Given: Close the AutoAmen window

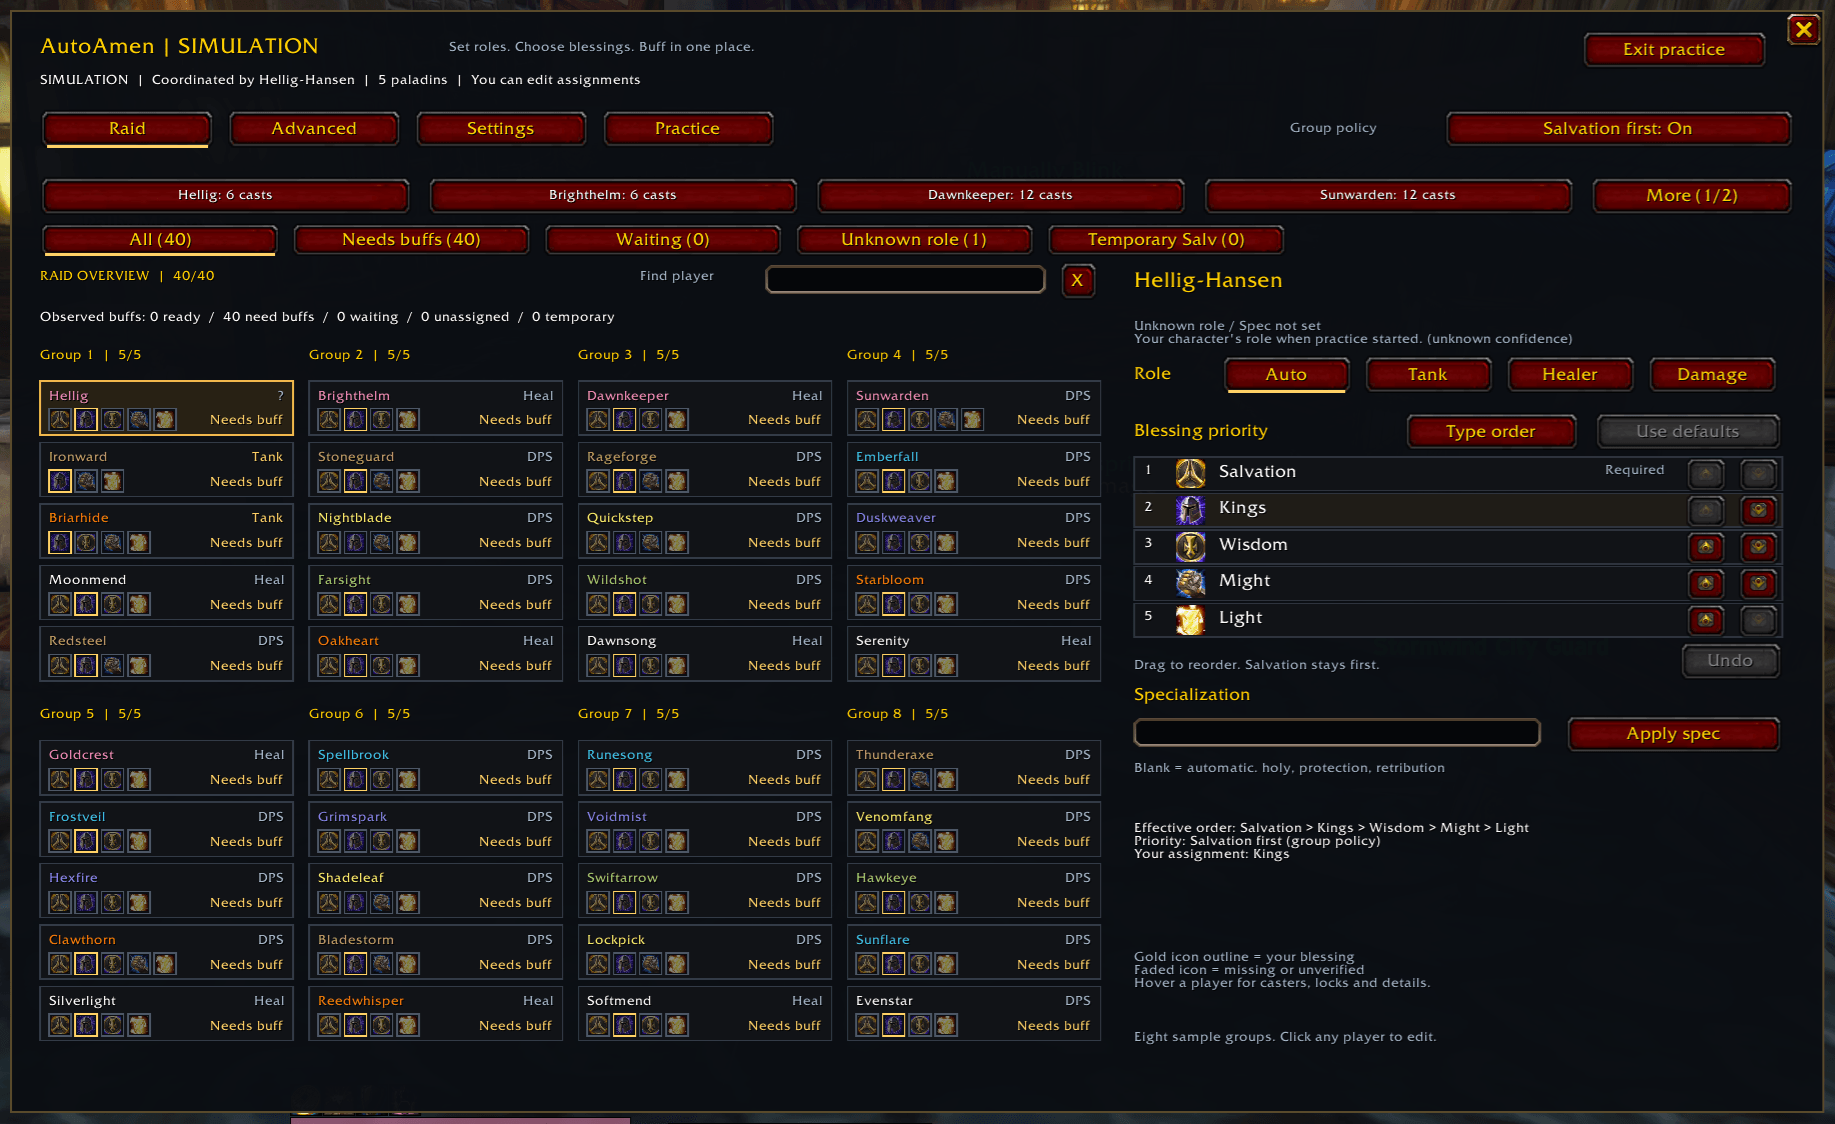Looking at the screenshot, I should [x=1803, y=30].
